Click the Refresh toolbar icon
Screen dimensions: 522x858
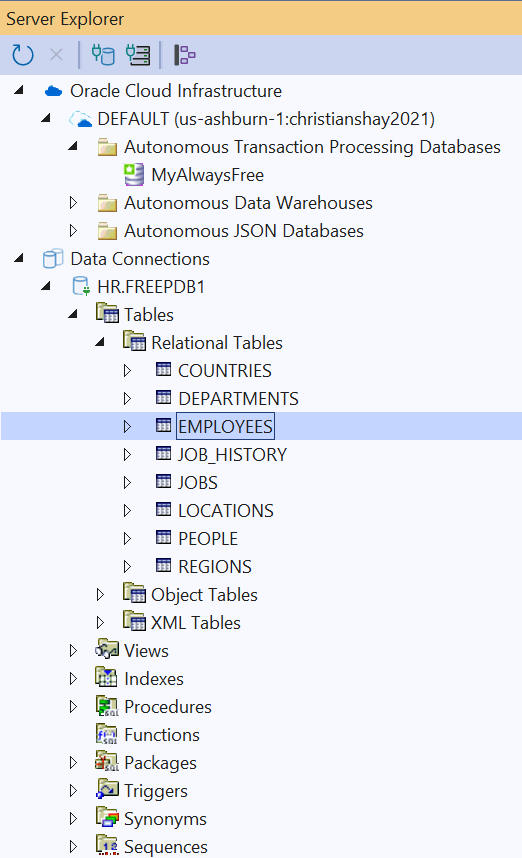click(x=23, y=55)
